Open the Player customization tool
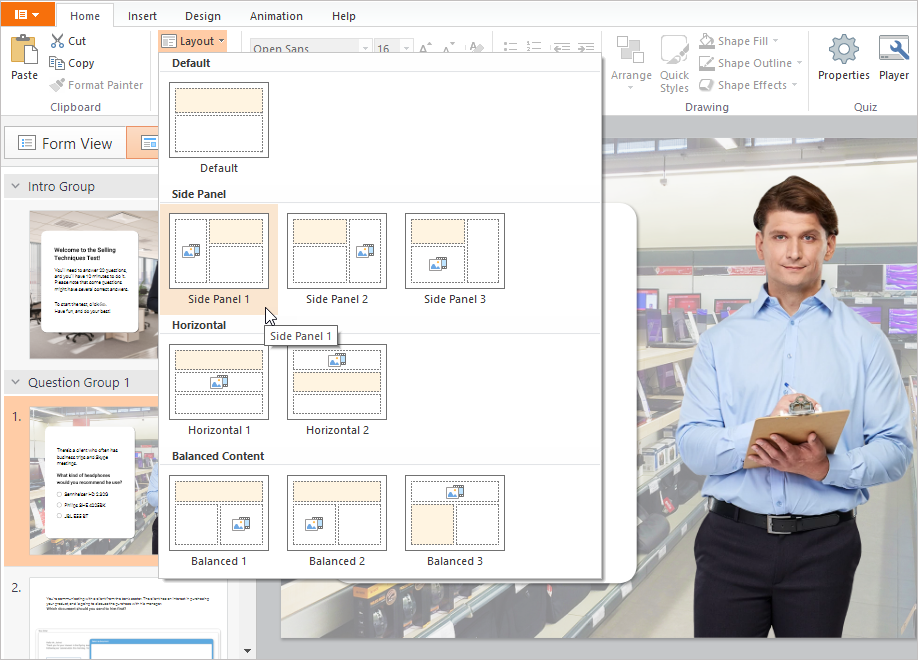Viewport: 918px width, 660px height. pos(893,60)
